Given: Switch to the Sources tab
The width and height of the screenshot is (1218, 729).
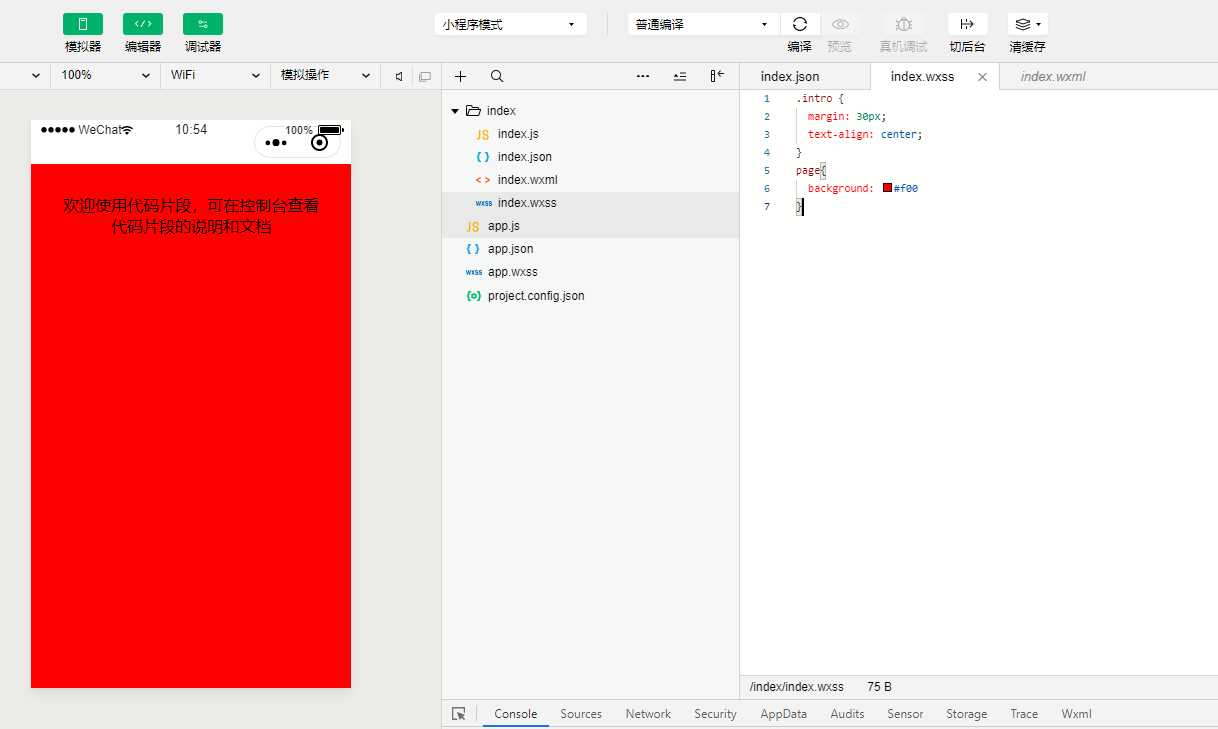Looking at the screenshot, I should click(581, 714).
